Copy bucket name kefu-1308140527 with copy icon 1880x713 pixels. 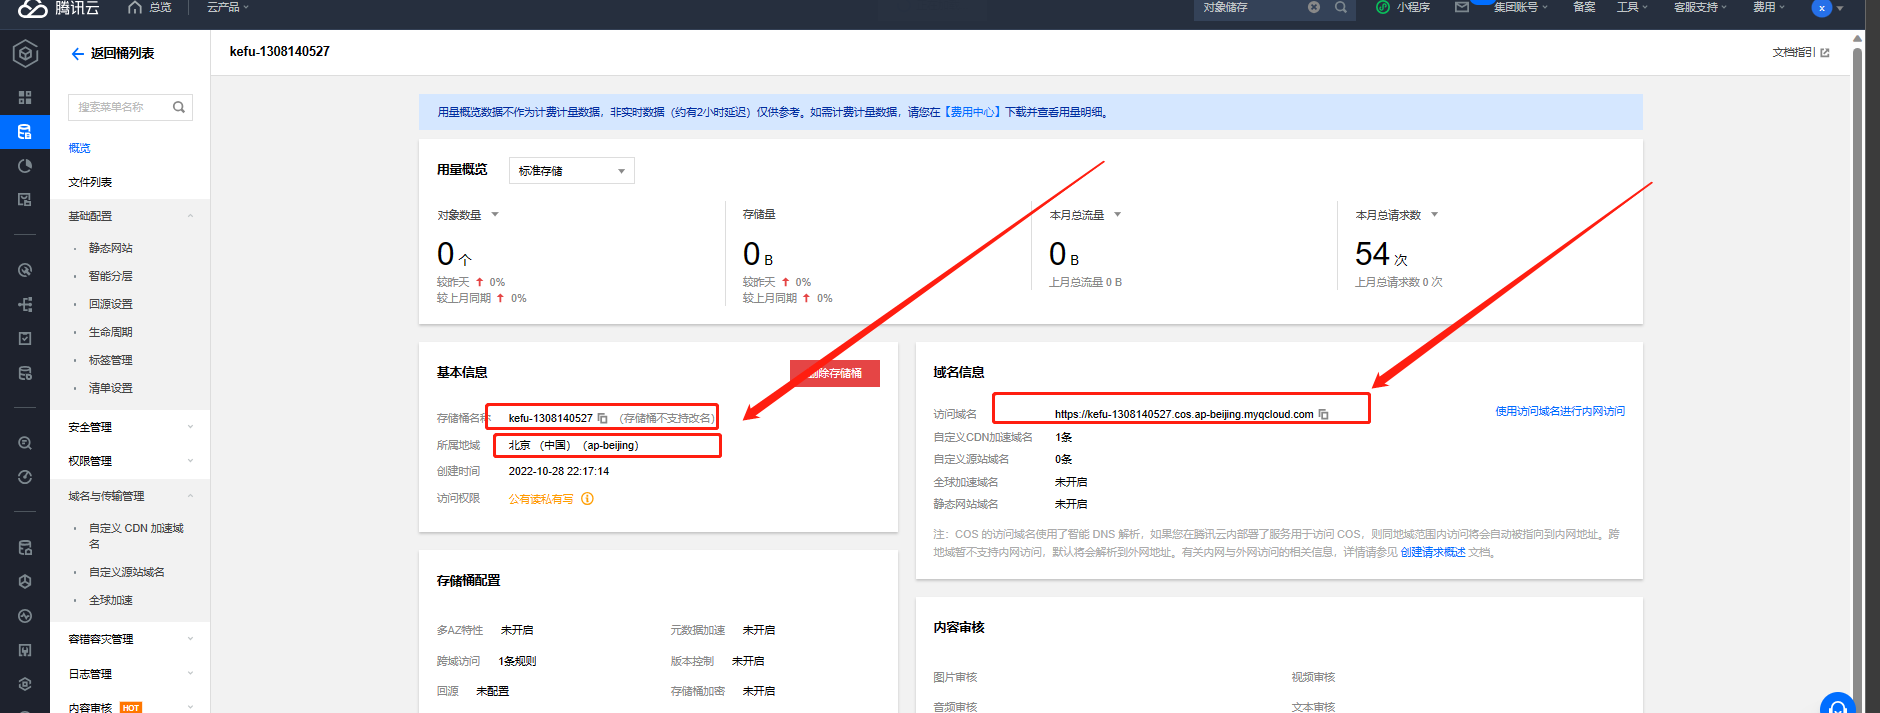point(602,418)
